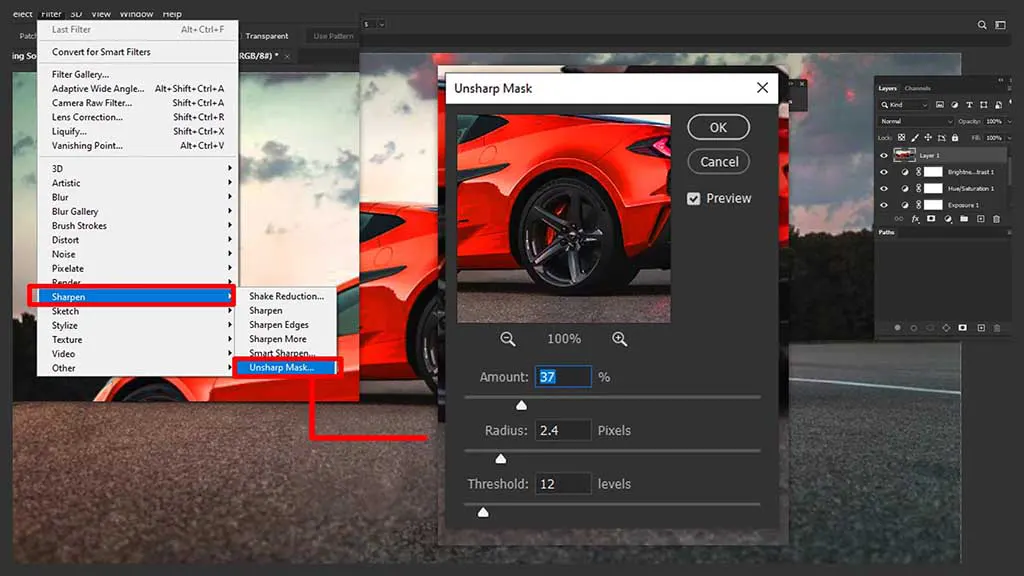Close the Unsharp Mask dialog

[762, 88]
